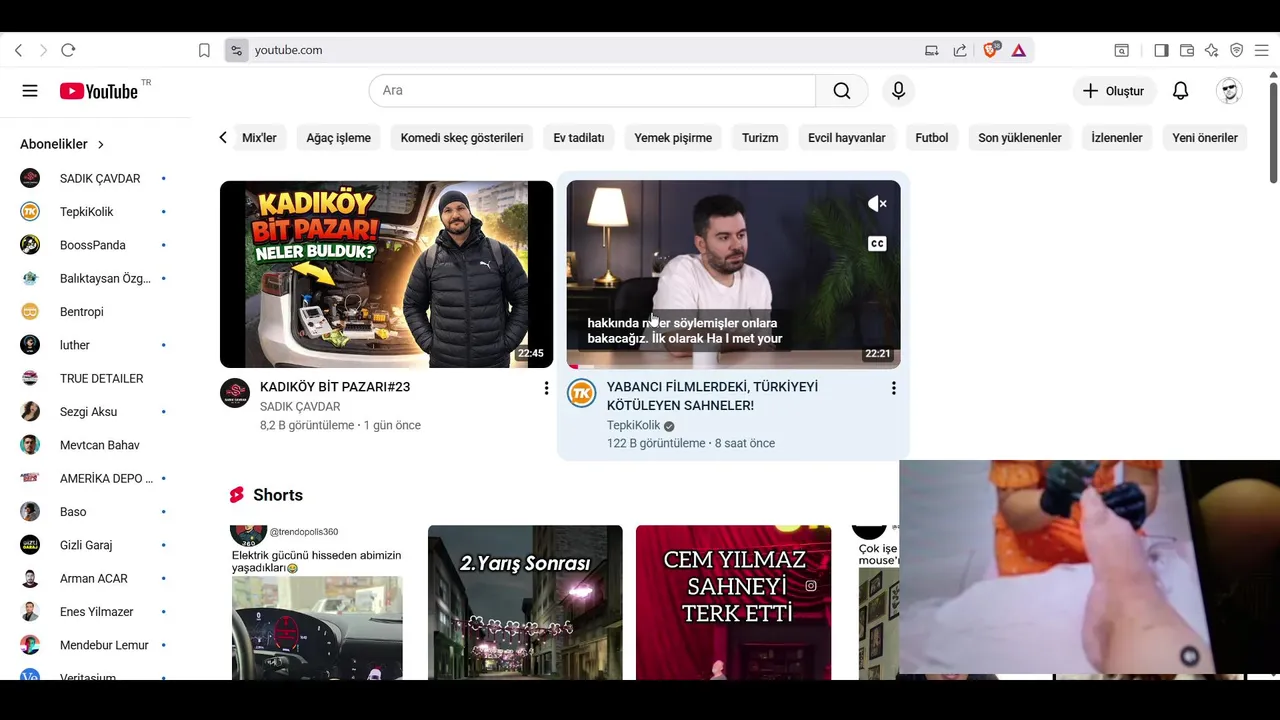The width and height of the screenshot is (1280, 720).
Task: Open the Brave VPN shield icon
Action: (x=1237, y=50)
